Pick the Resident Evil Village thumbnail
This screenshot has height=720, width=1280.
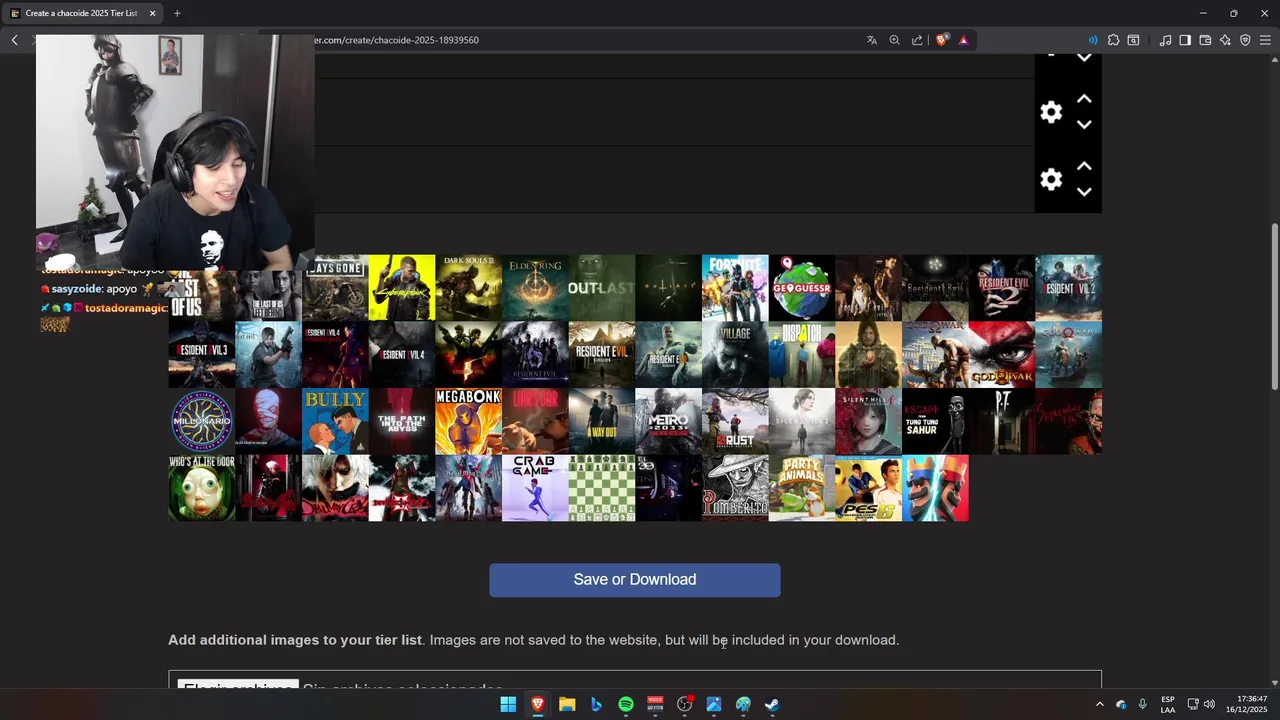coord(735,354)
